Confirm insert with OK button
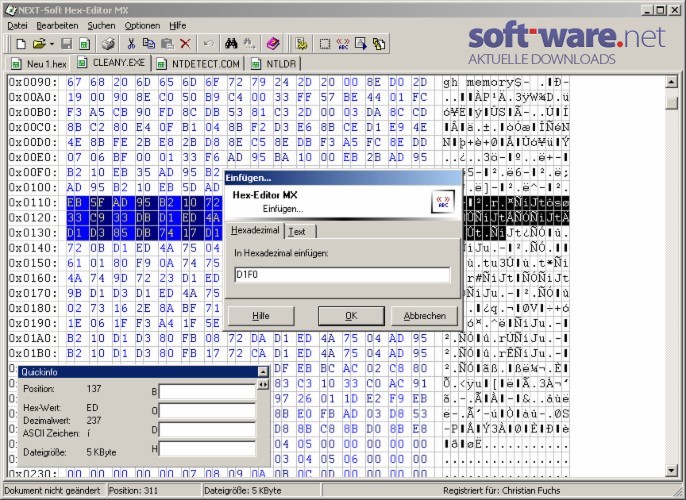The height and width of the screenshot is (500, 686). coord(351,316)
